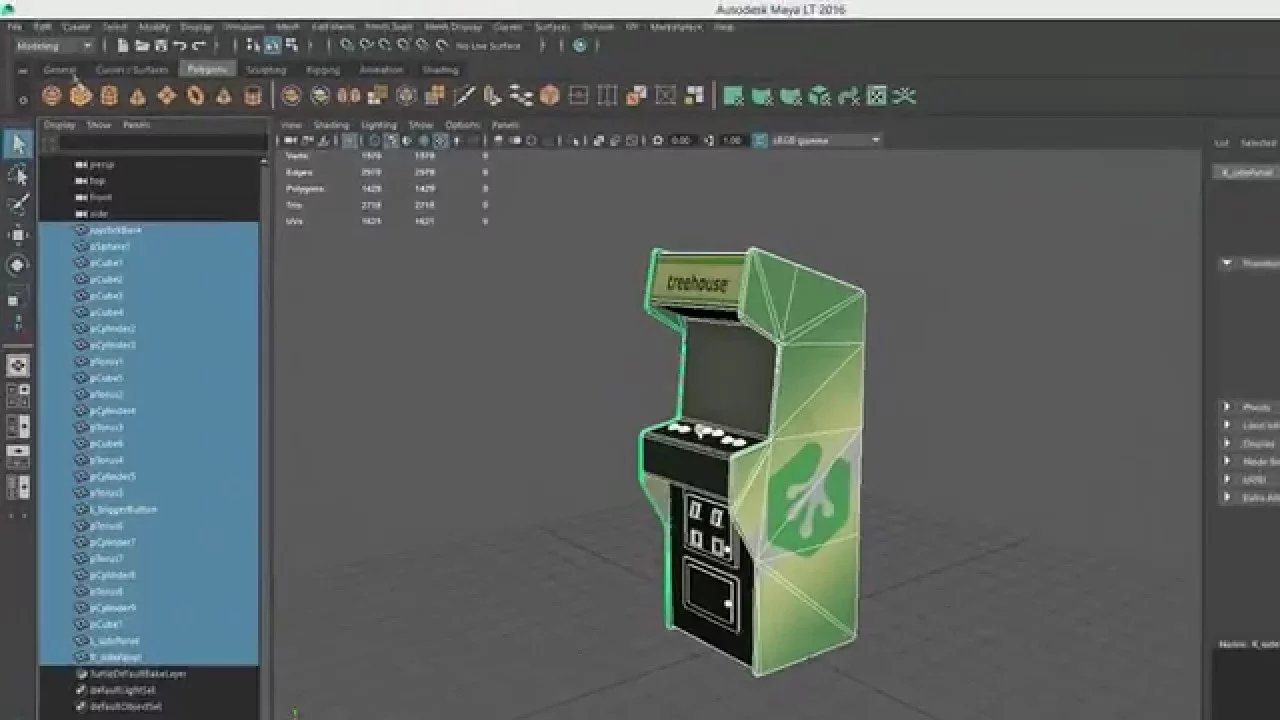Viewport: 1280px width, 720px height.
Task: Enable snap to points magnet
Action: [385, 45]
